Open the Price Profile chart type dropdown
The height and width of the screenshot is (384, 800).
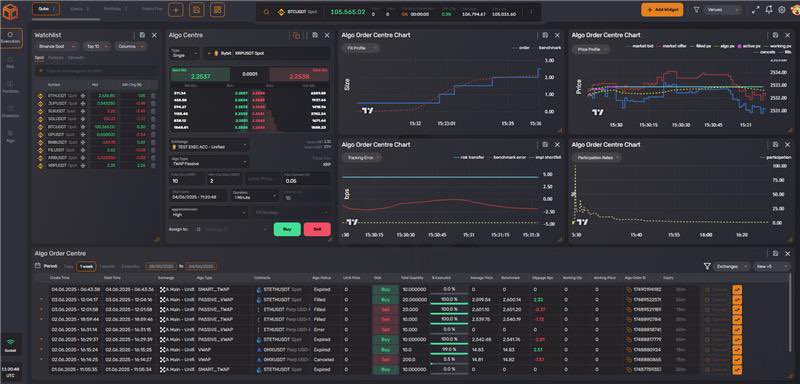tap(591, 49)
